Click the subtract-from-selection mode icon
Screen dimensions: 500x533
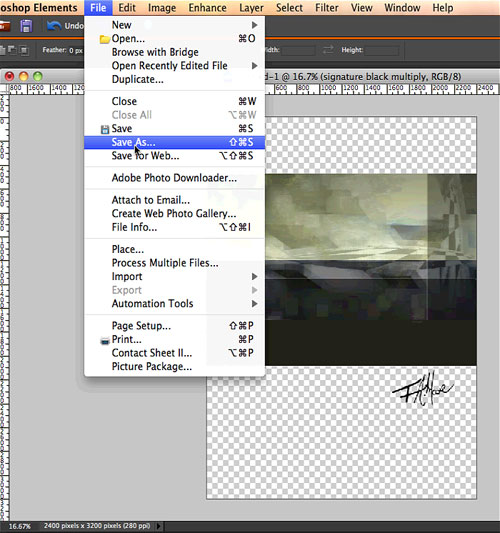12,50
